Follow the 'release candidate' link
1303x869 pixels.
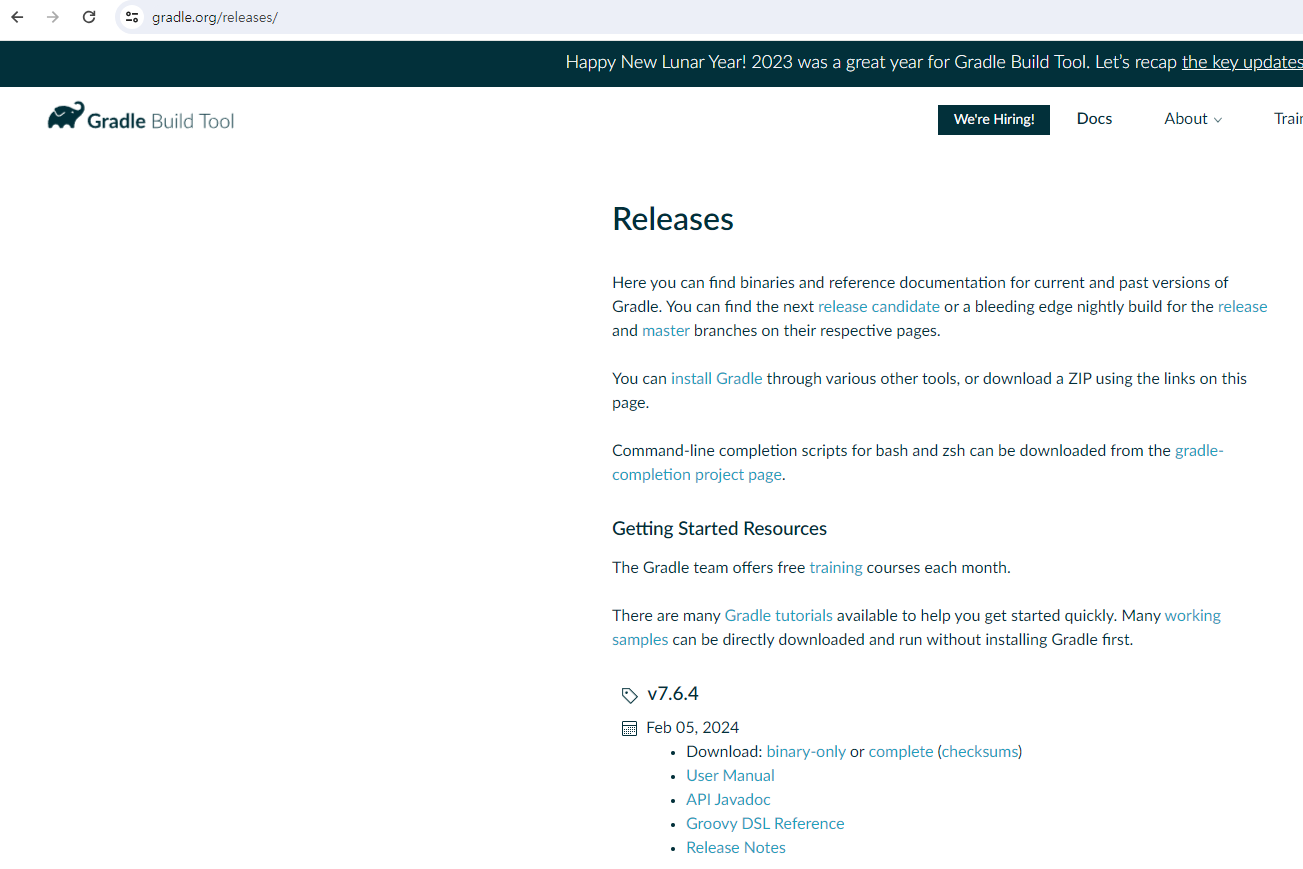pos(879,306)
